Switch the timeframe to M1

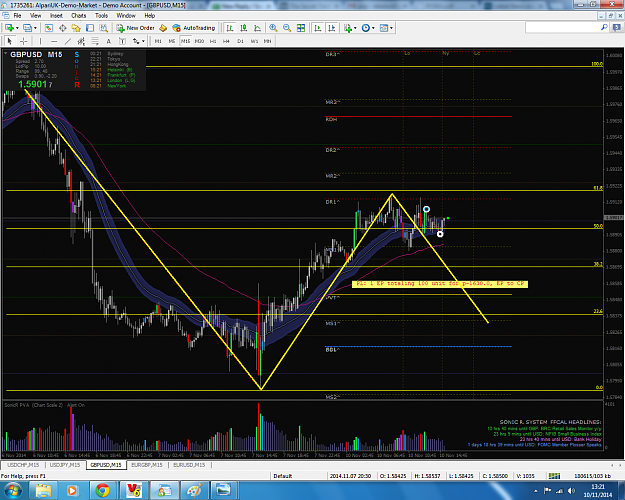pyautogui.click(x=158, y=41)
